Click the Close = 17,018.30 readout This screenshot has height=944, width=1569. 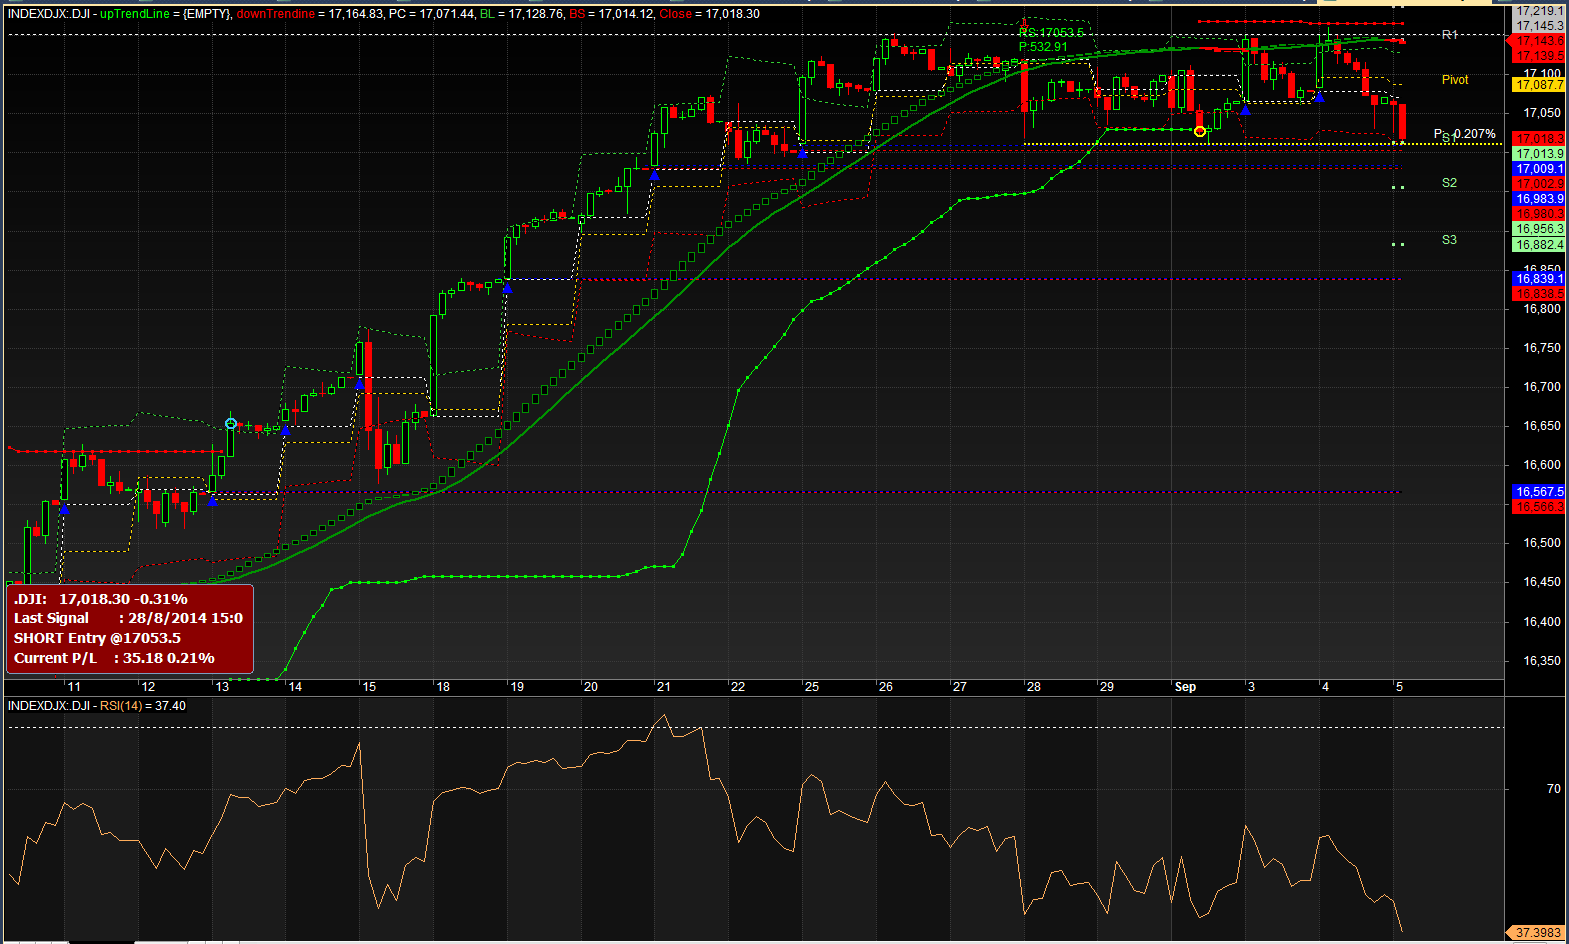click(x=709, y=14)
